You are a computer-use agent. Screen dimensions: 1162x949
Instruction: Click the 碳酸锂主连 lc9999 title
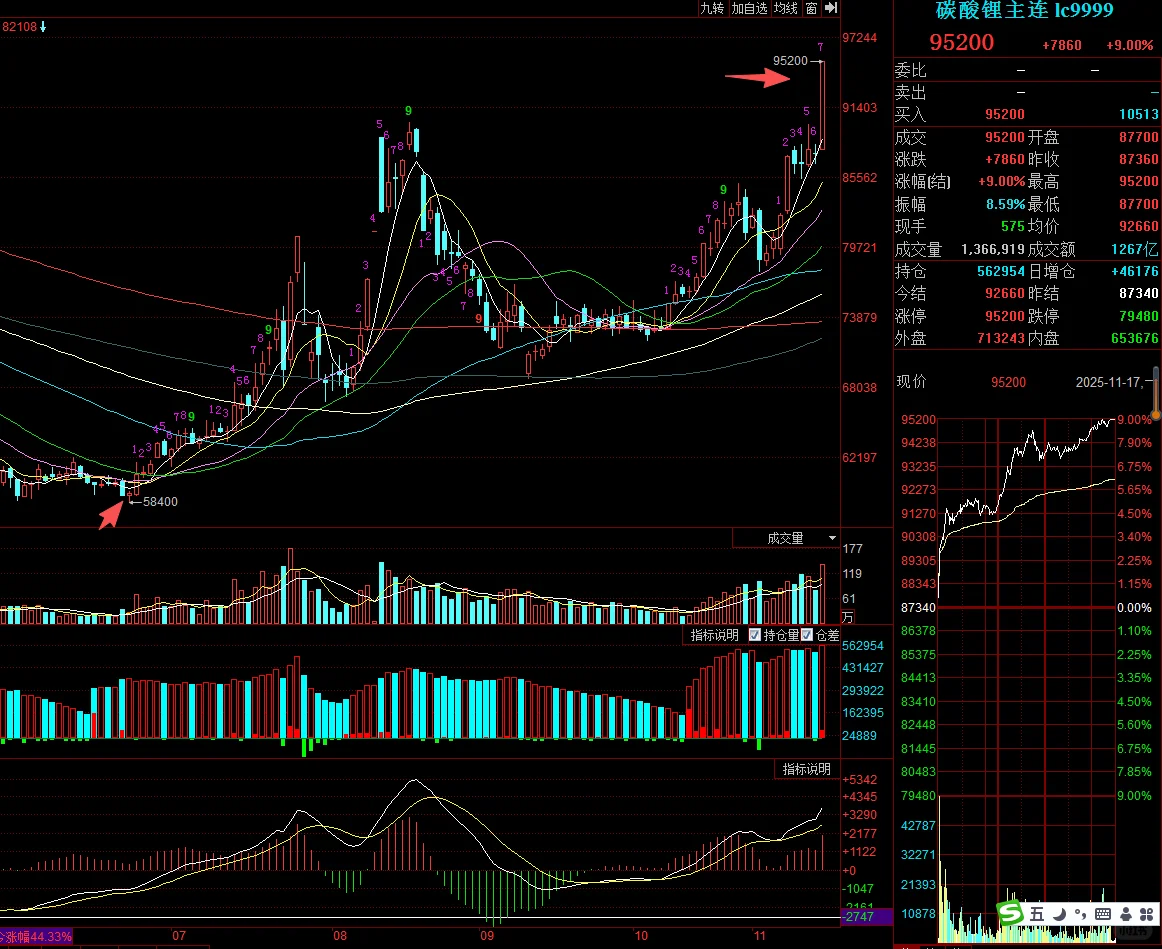(1025, 10)
